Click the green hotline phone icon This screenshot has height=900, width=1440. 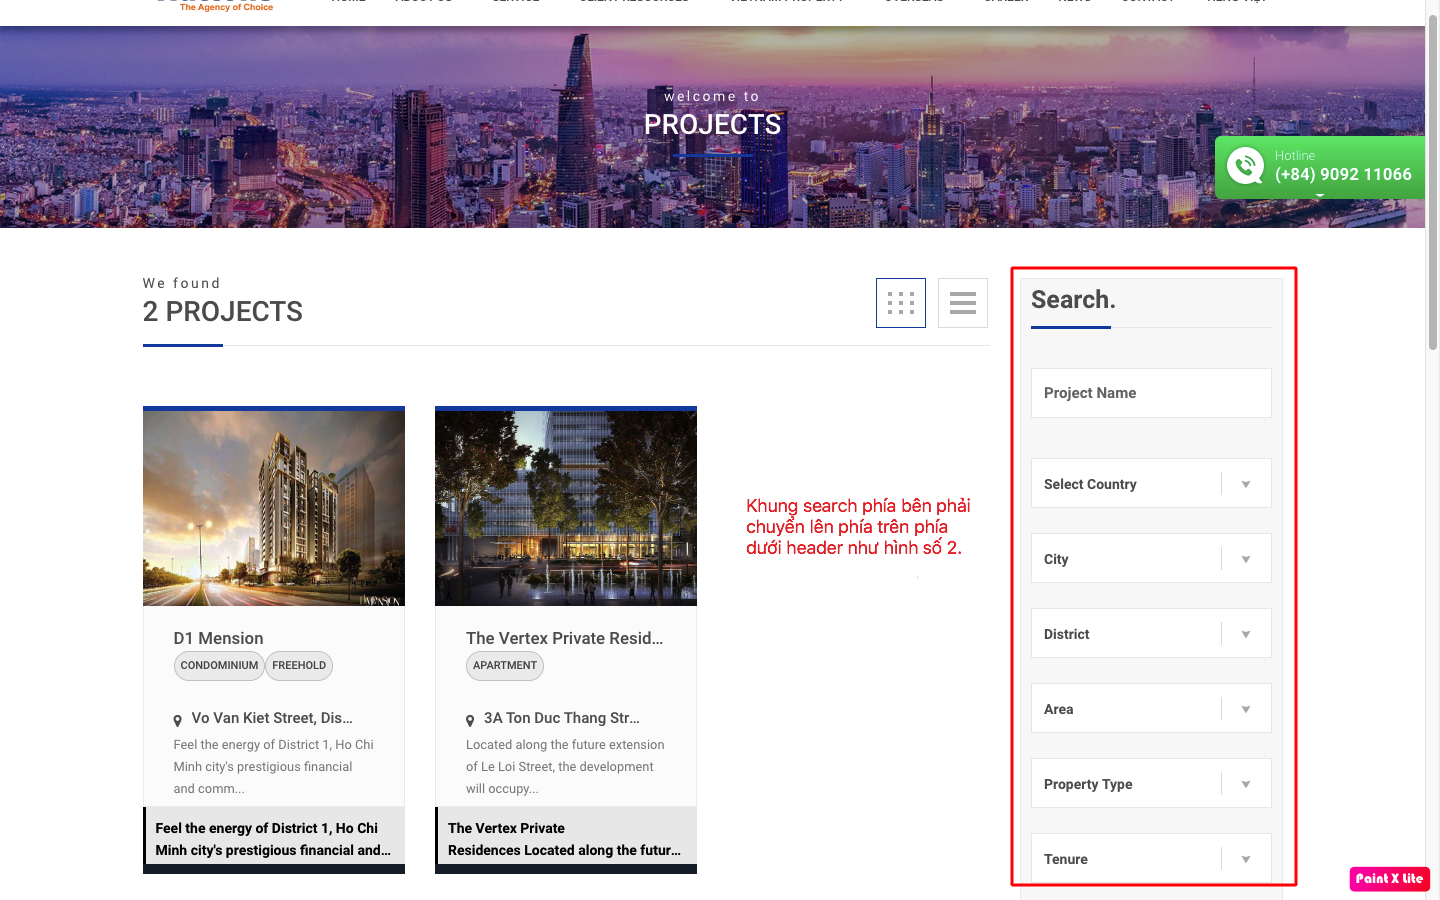click(1245, 166)
